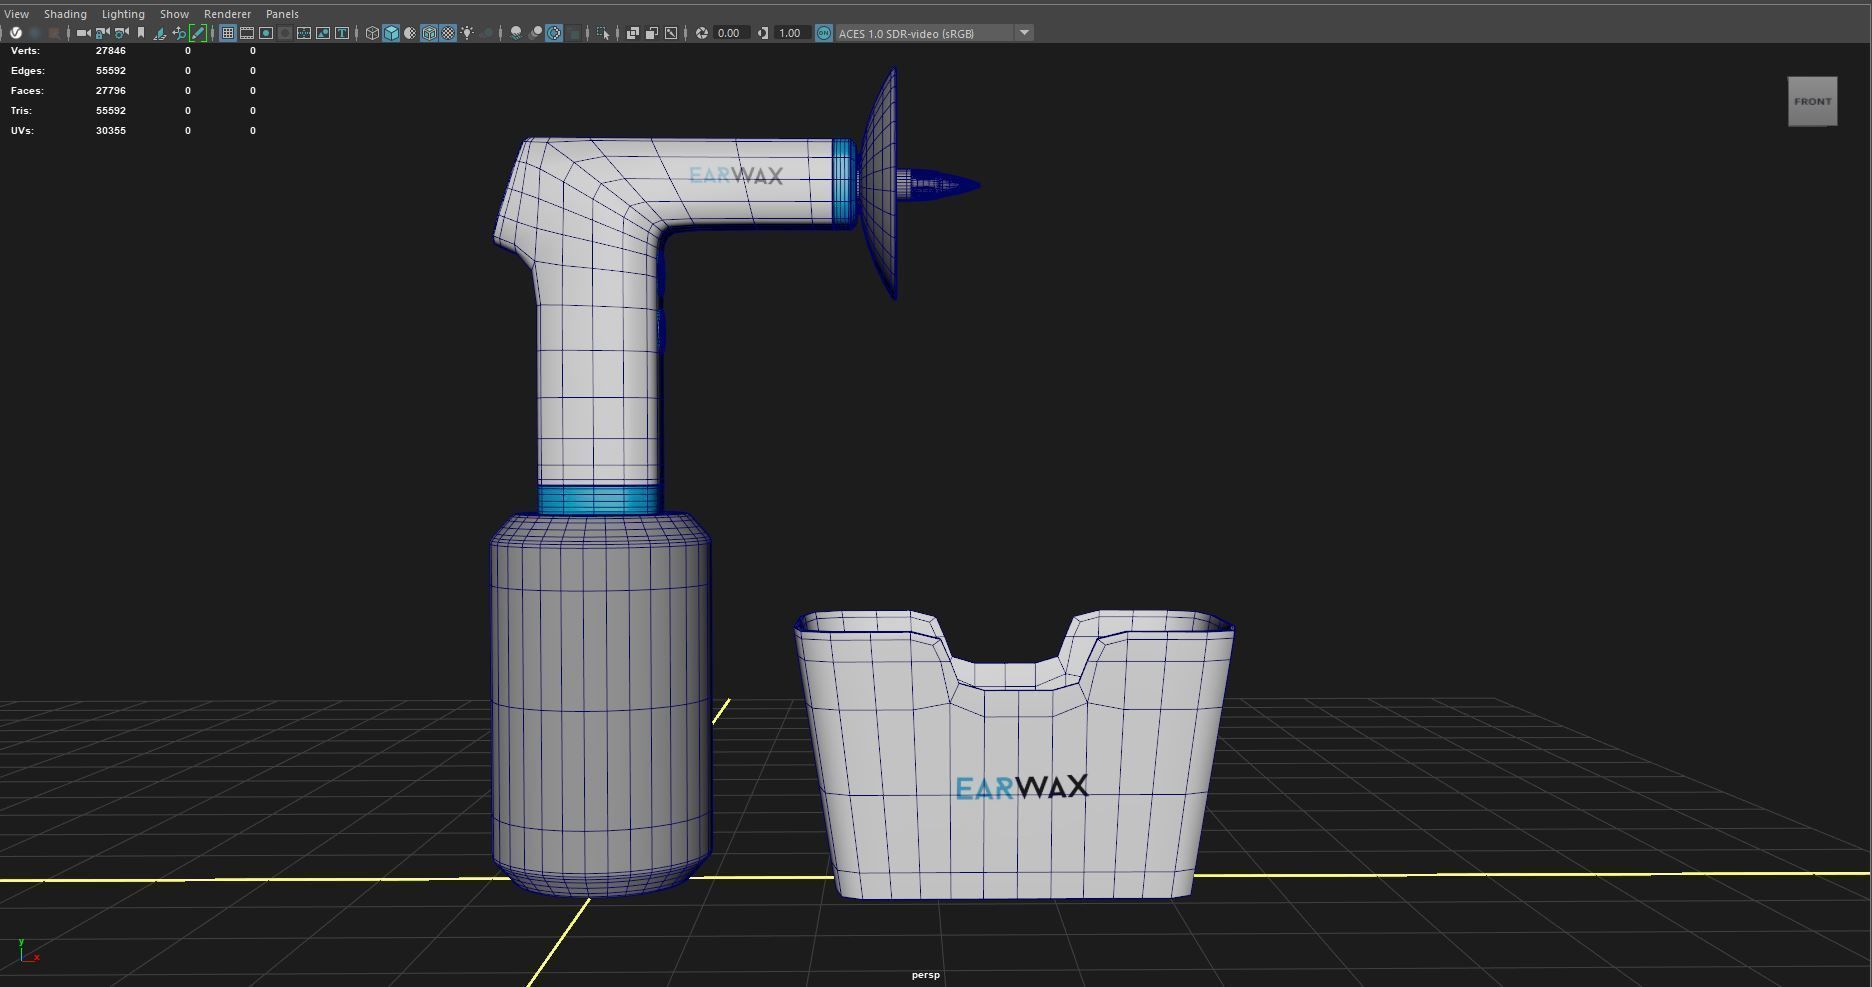Click the Isolate Select icon
Screen dimensions: 1872x987
click(x=603, y=33)
